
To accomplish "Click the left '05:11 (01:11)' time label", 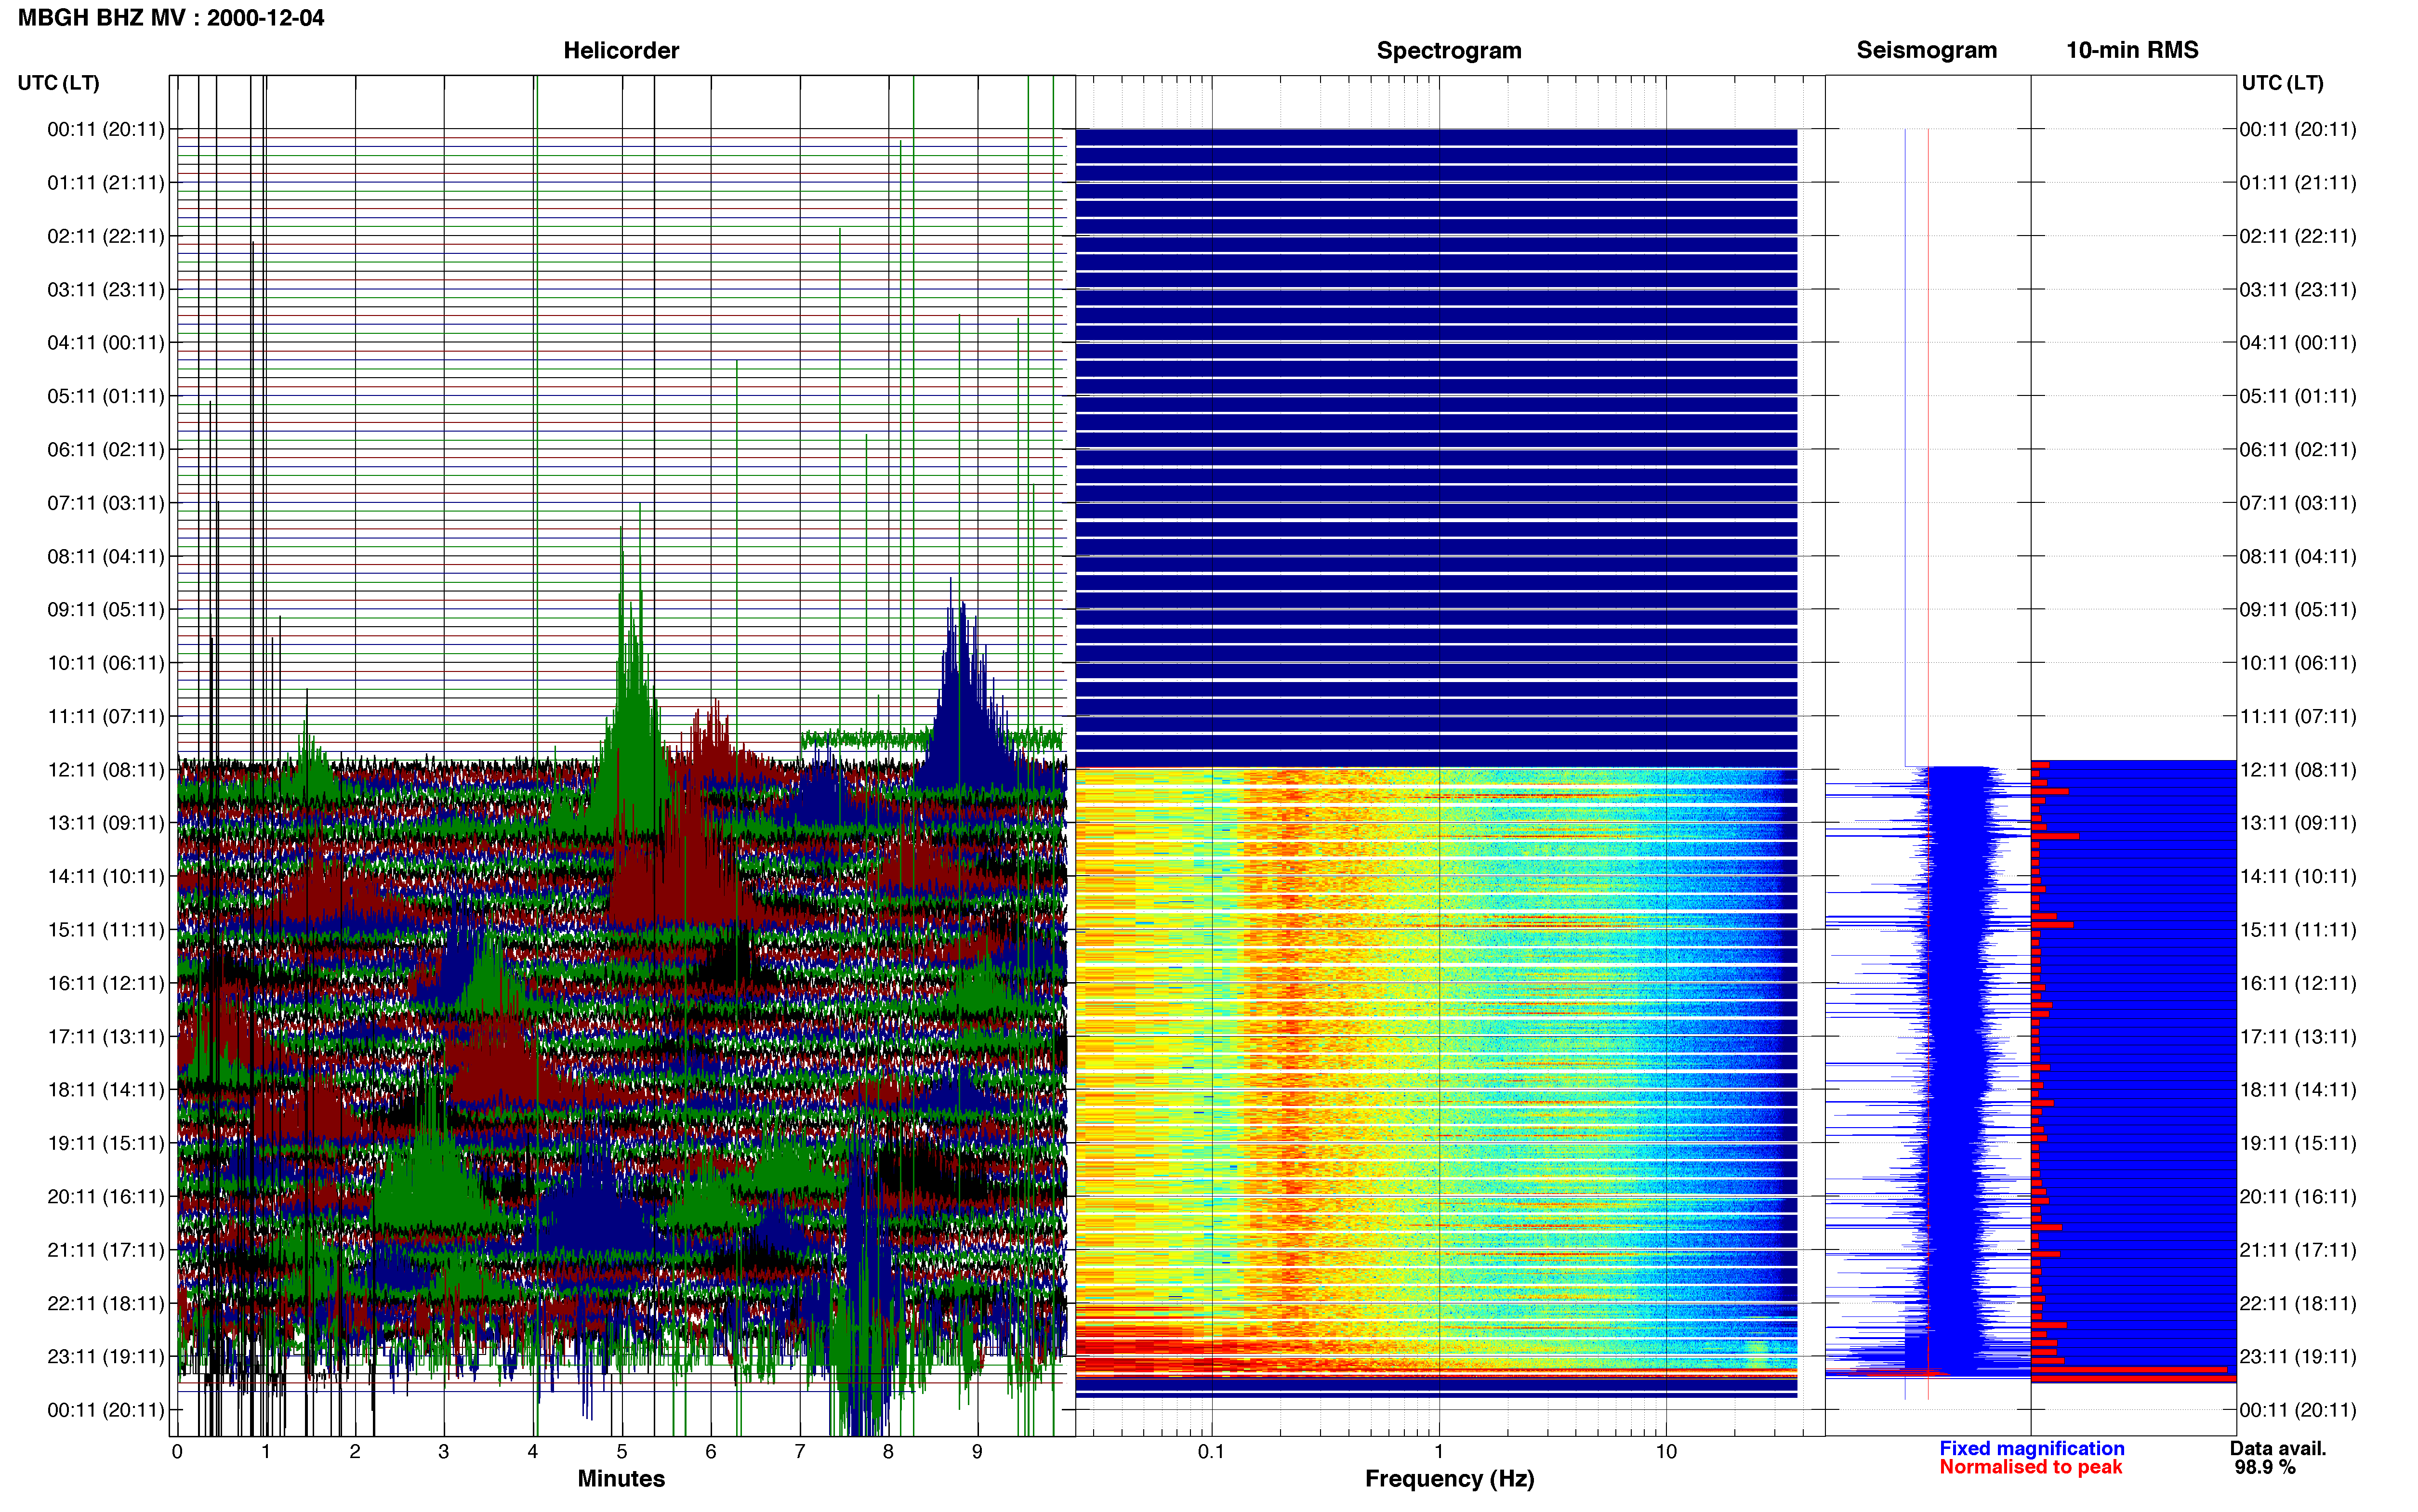I will [106, 396].
